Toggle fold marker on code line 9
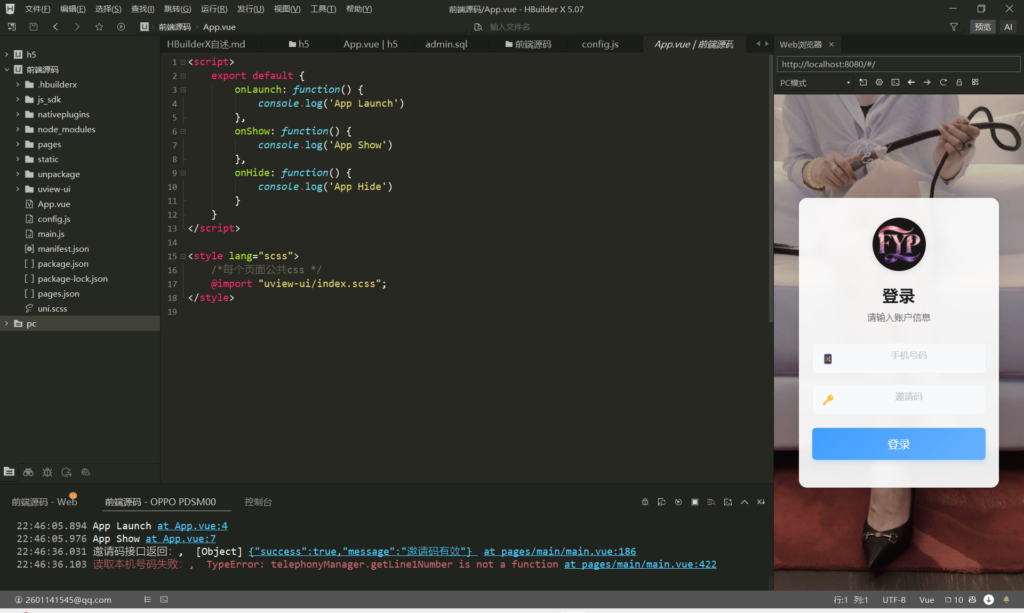The width and height of the screenshot is (1024, 613). tap(183, 173)
